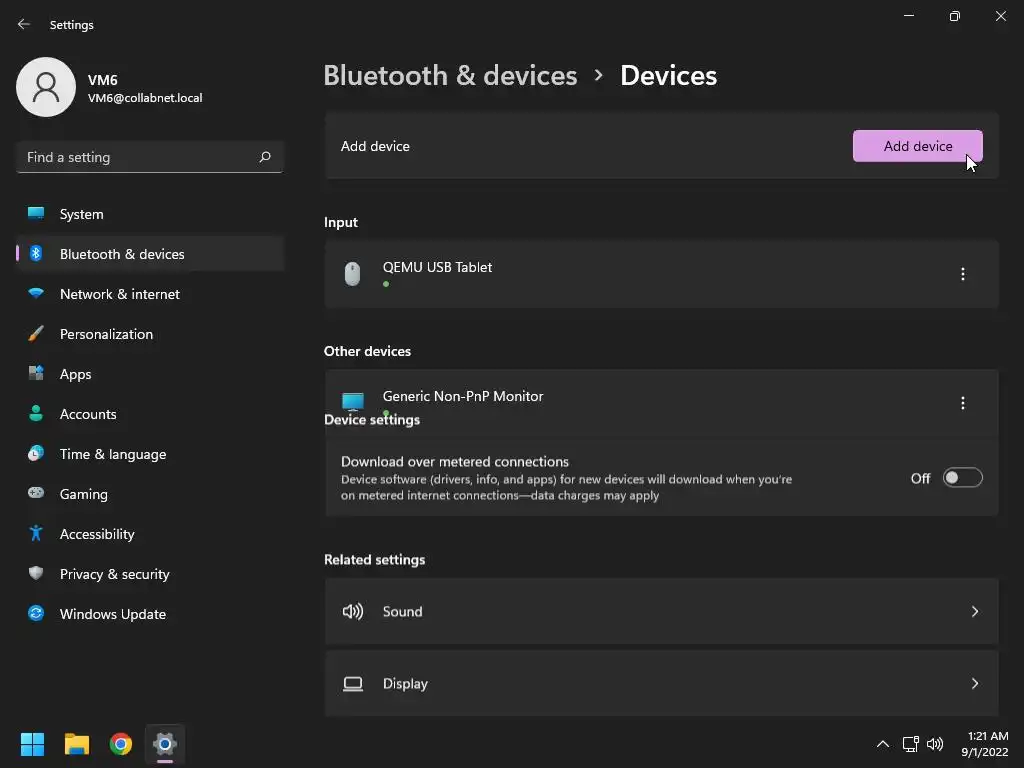Click the Find a setting search box
Screen dimensions: 1024x768
coord(138,157)
